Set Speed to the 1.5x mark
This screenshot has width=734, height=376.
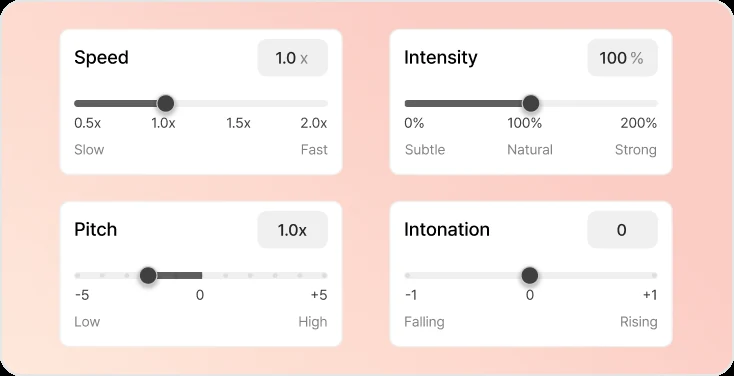239,103
